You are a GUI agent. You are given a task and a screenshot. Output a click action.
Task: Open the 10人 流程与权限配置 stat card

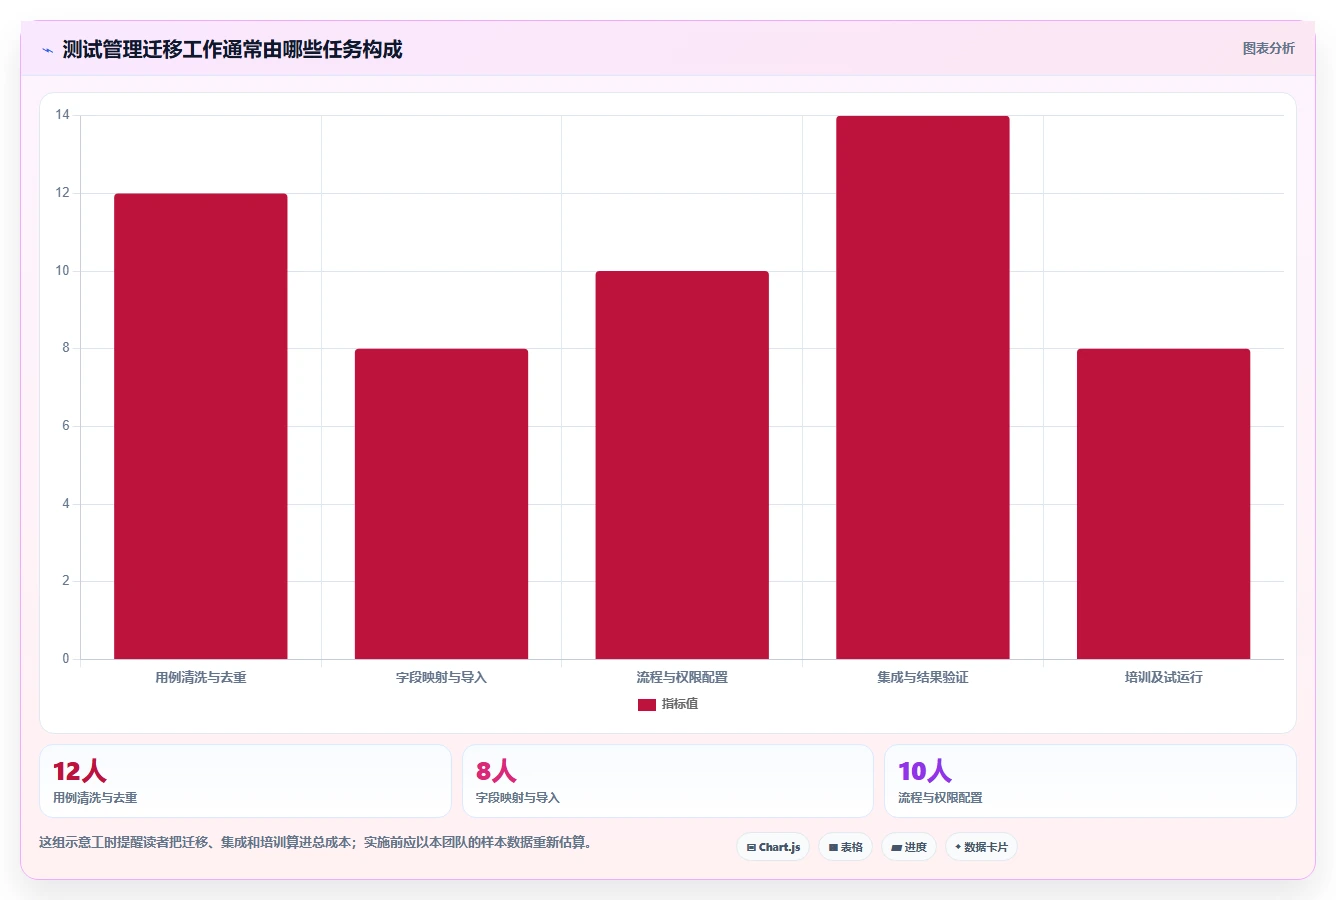tap(1090, 781)
